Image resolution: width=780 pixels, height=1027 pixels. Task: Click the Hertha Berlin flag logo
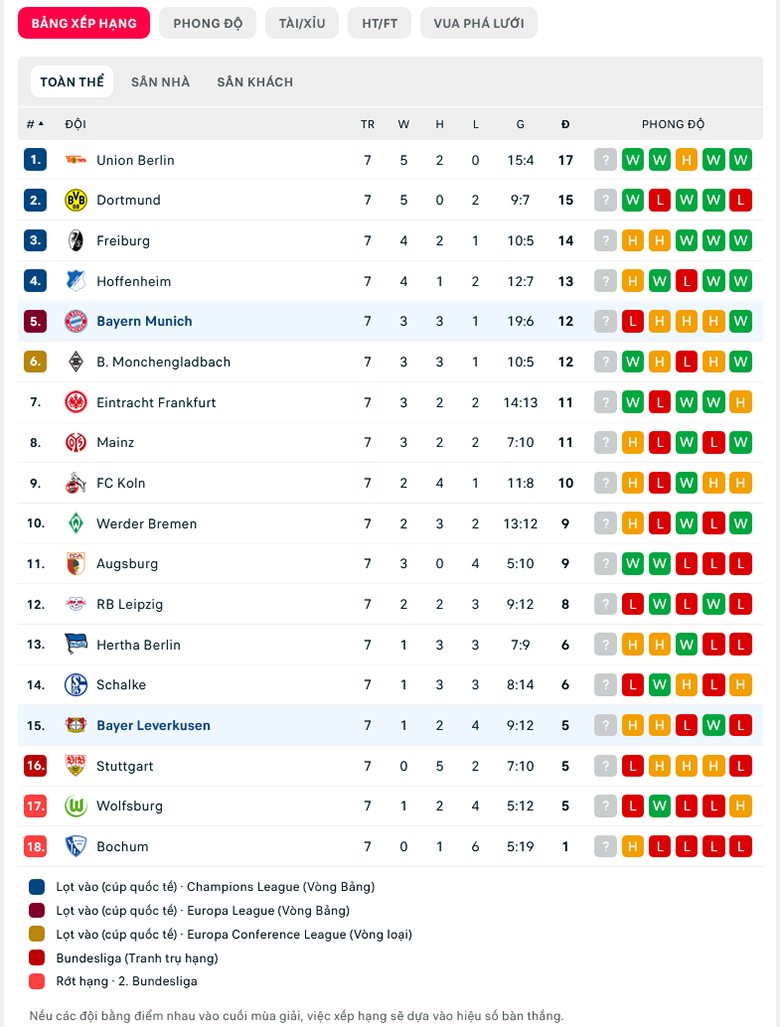pyautogui.click(x=76, y=644)
